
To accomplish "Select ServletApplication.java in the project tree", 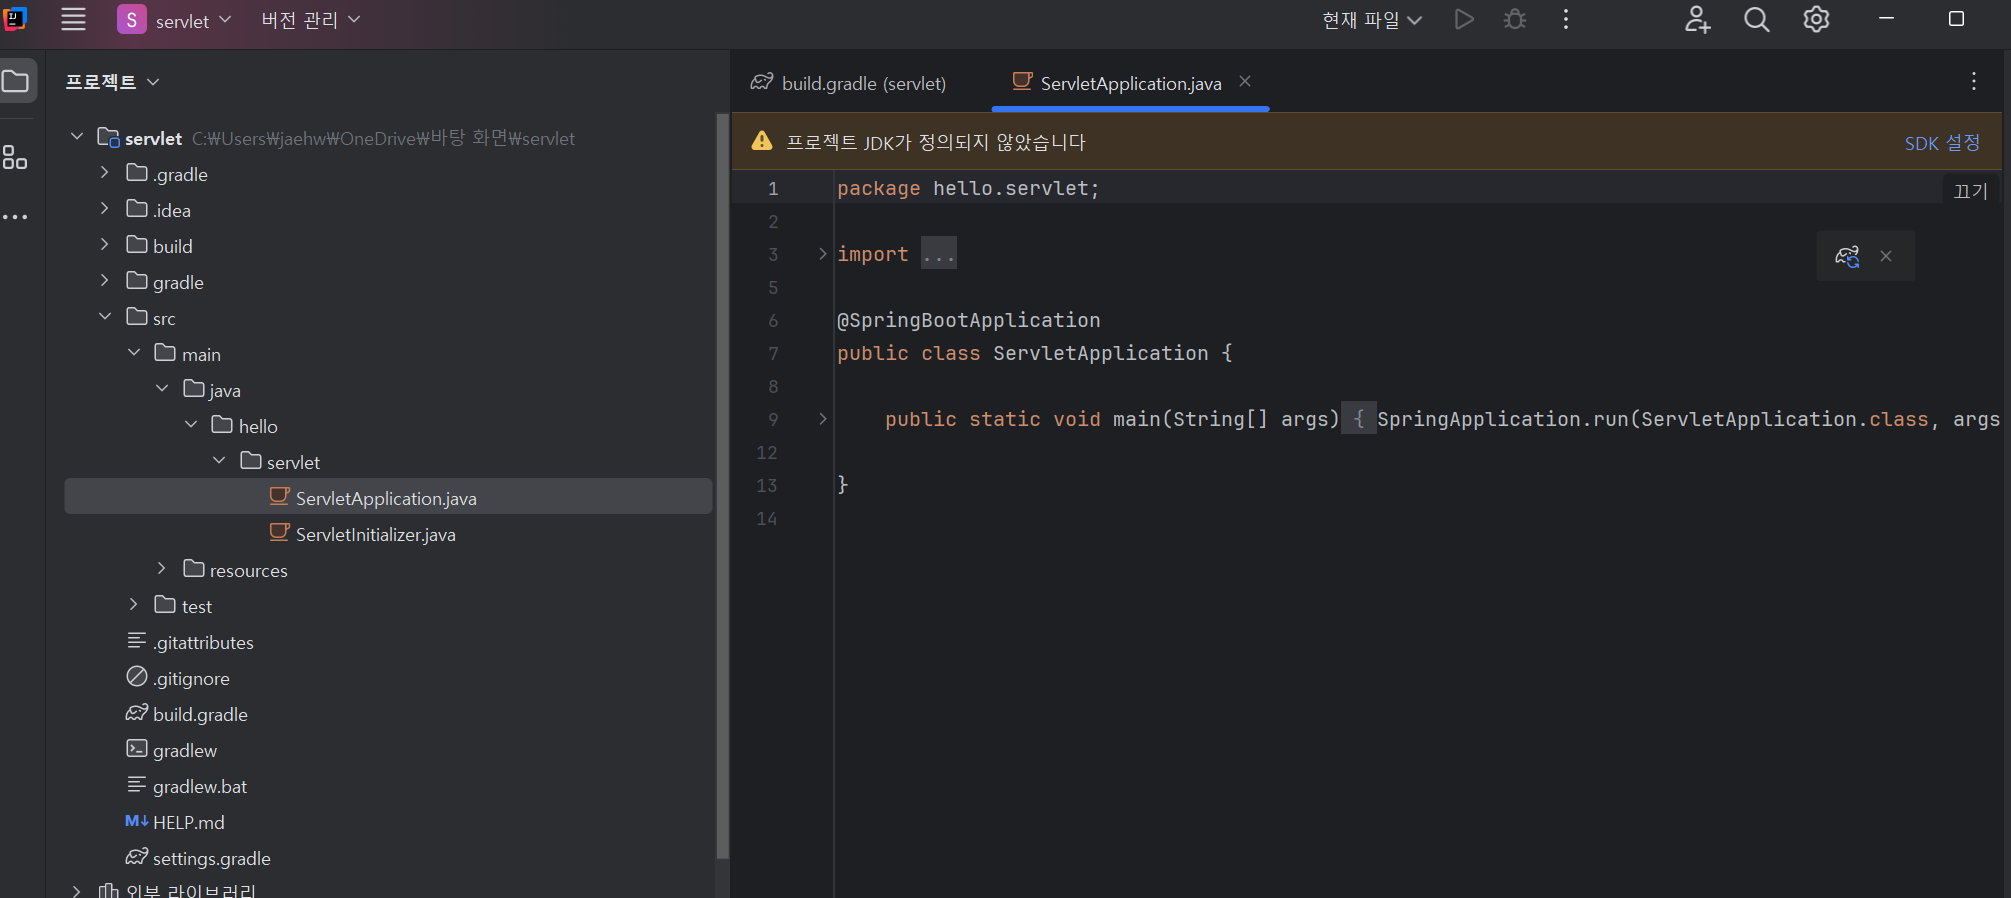I will tap(388, 497).
